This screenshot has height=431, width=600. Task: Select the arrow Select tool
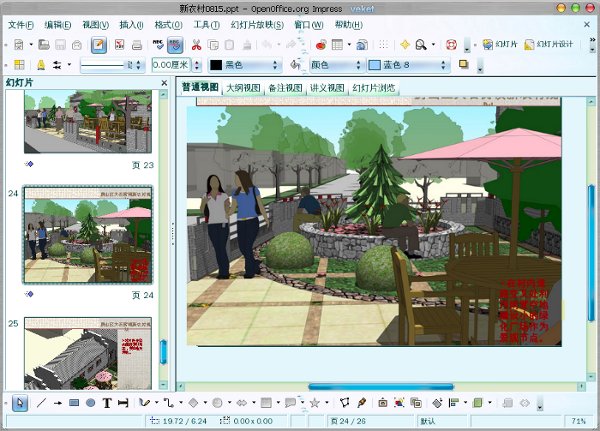[x=20, y=403]
